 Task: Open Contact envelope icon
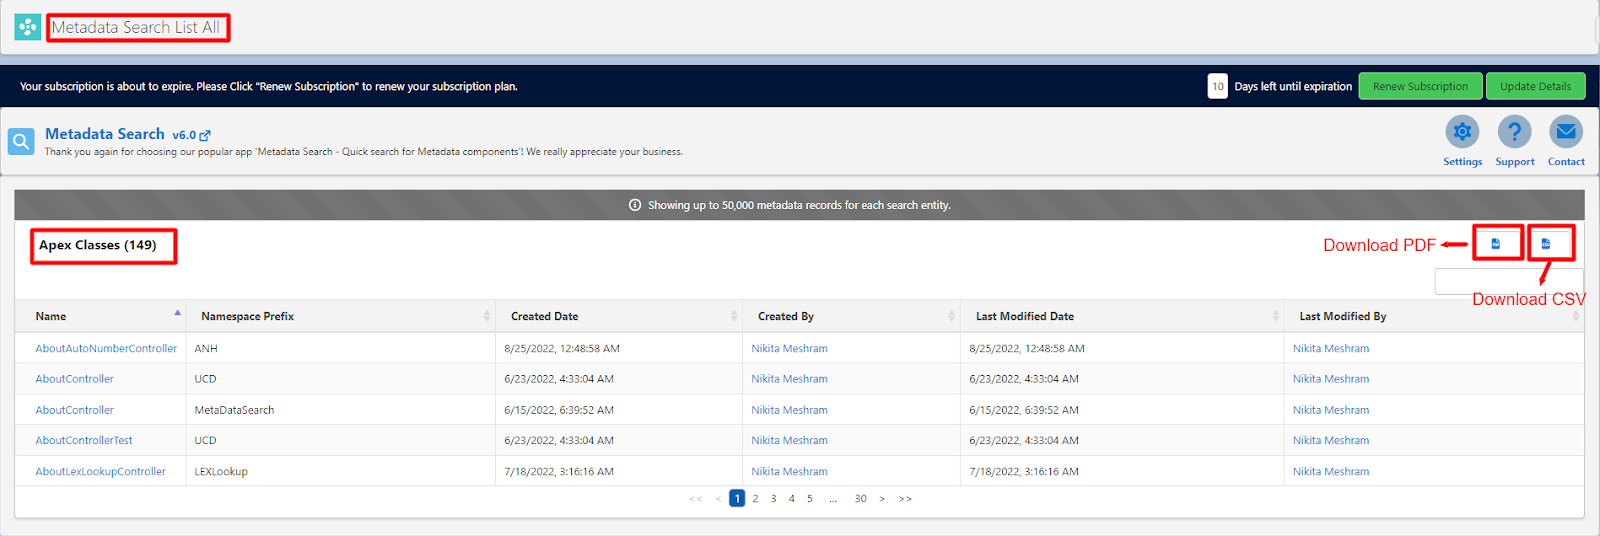pyautogui.click(x=1566, y=132)
